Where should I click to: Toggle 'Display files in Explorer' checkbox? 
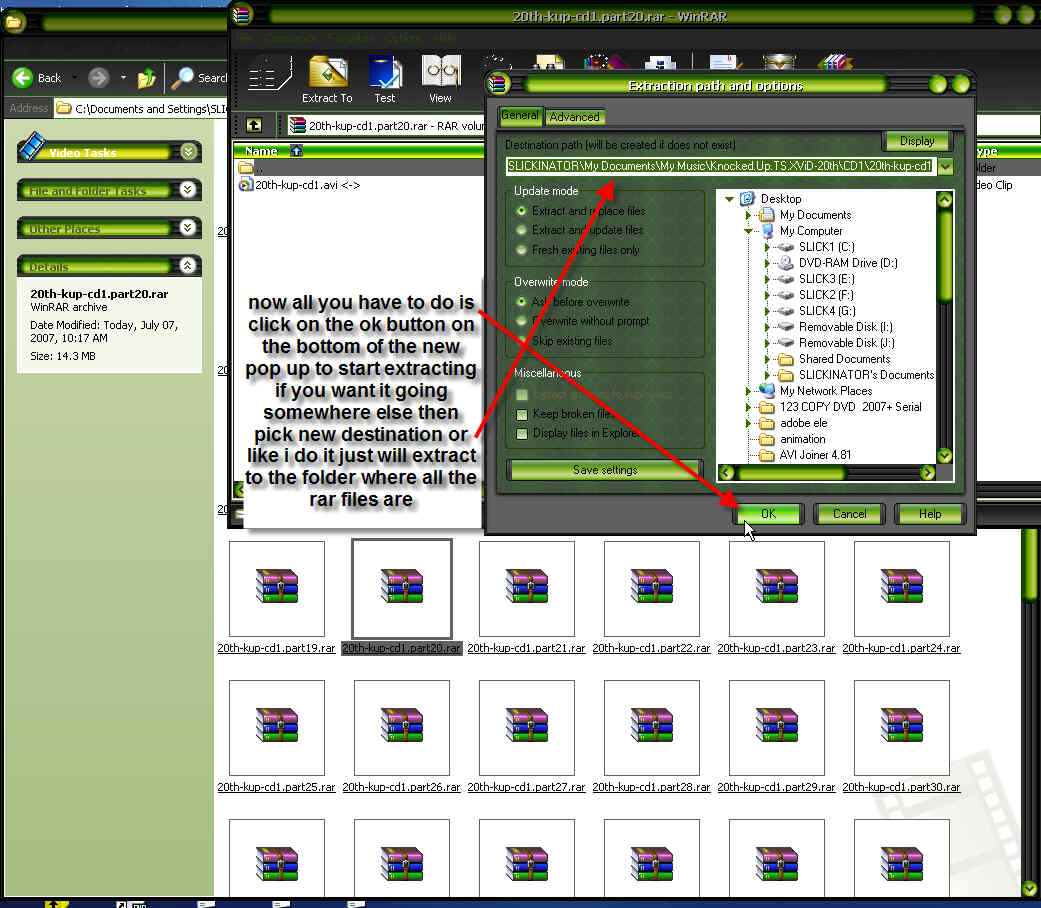(x=522, y=433)
